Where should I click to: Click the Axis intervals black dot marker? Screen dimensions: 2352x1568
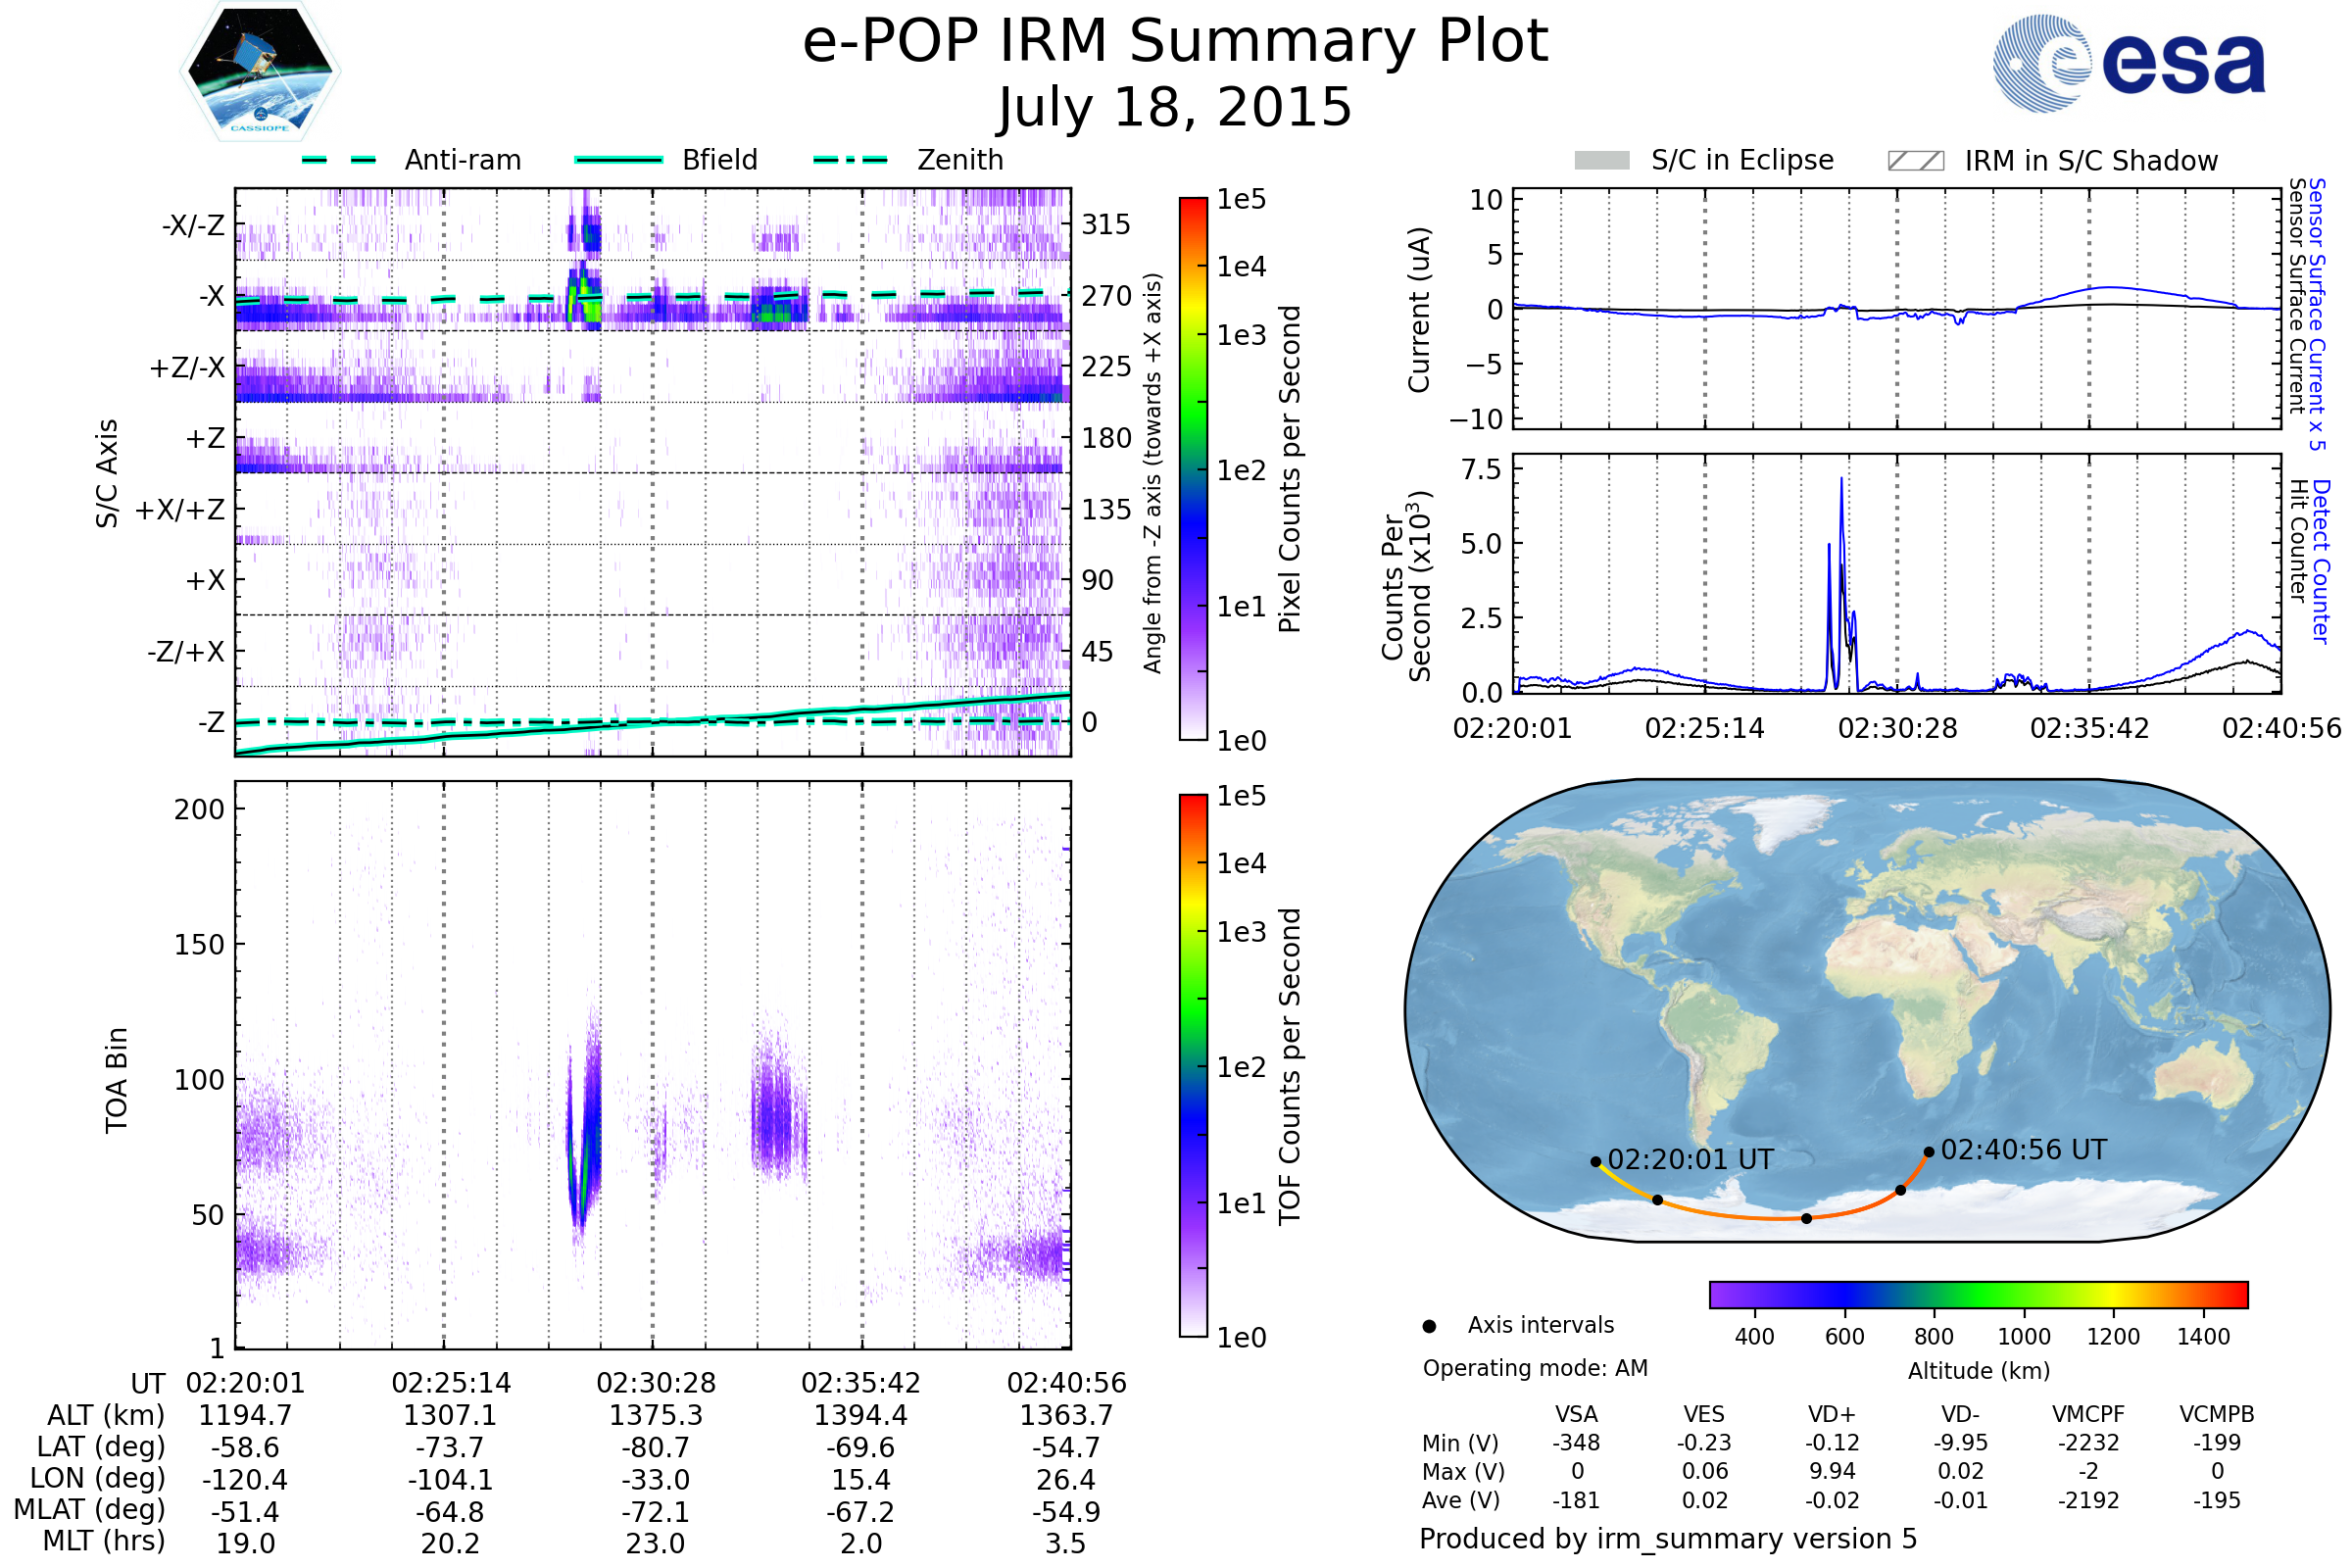point(1429,1326)
